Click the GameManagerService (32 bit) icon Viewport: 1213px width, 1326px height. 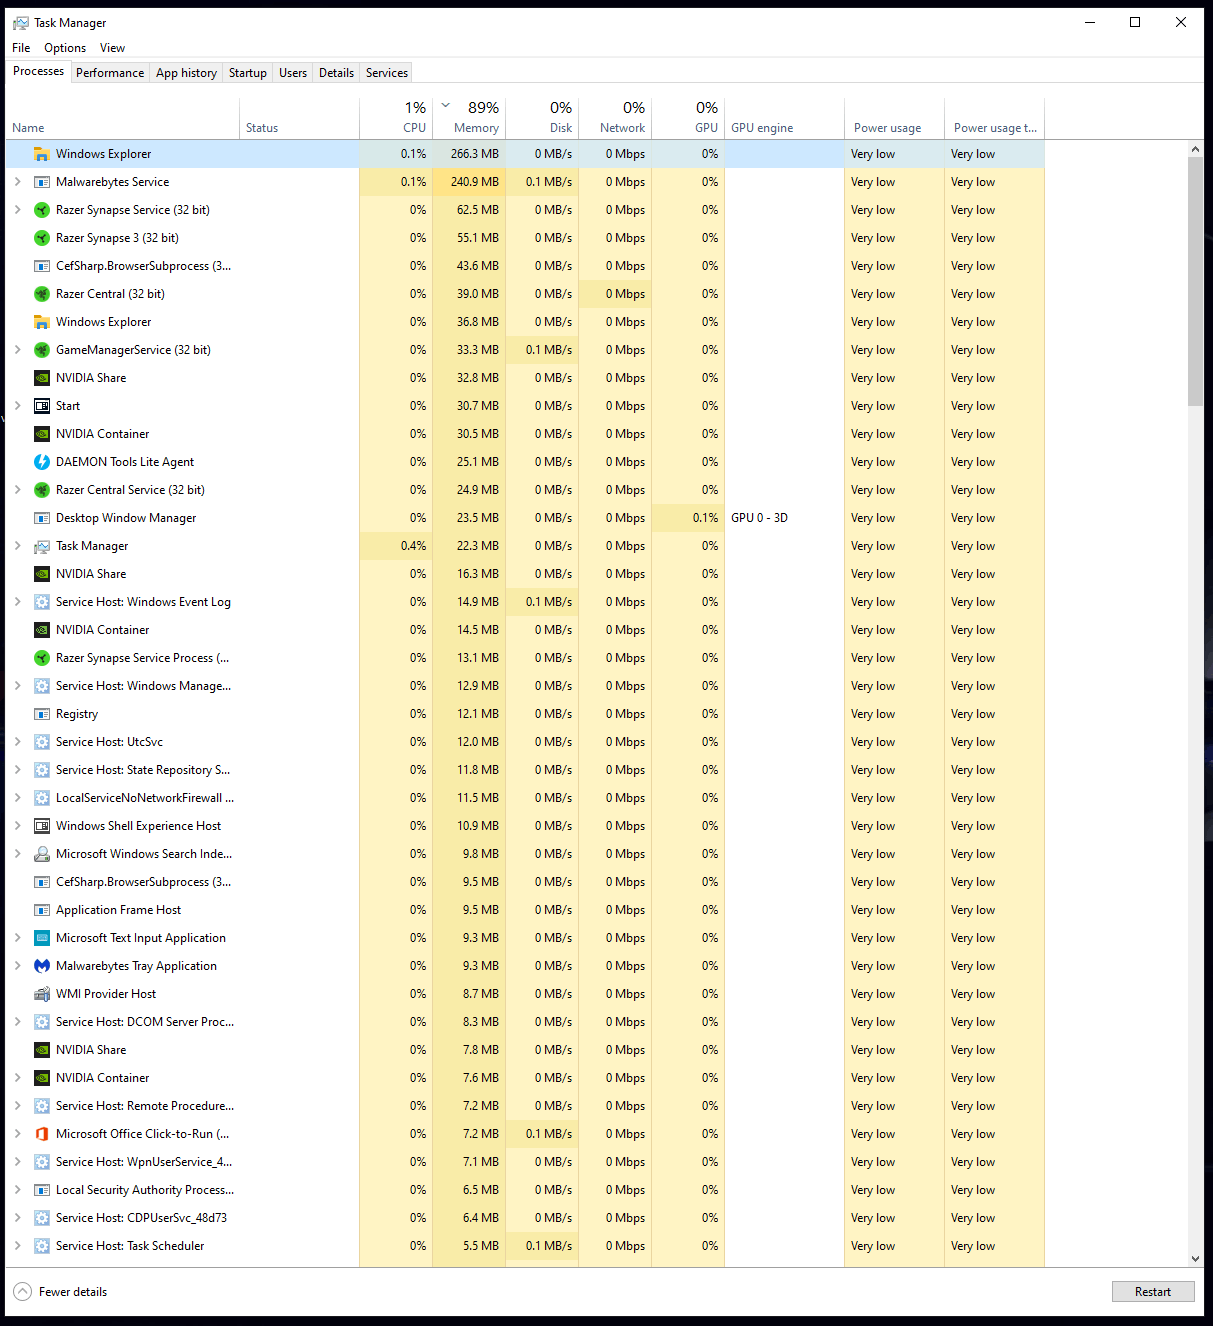(42, 350)
